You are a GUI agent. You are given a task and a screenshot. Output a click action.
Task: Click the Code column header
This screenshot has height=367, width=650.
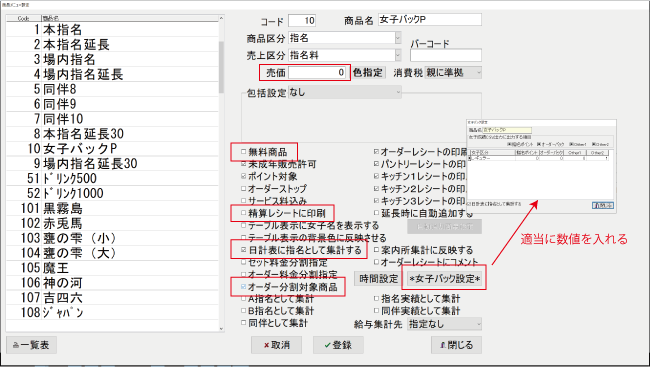pyautogui.click(x=24, y=19)
